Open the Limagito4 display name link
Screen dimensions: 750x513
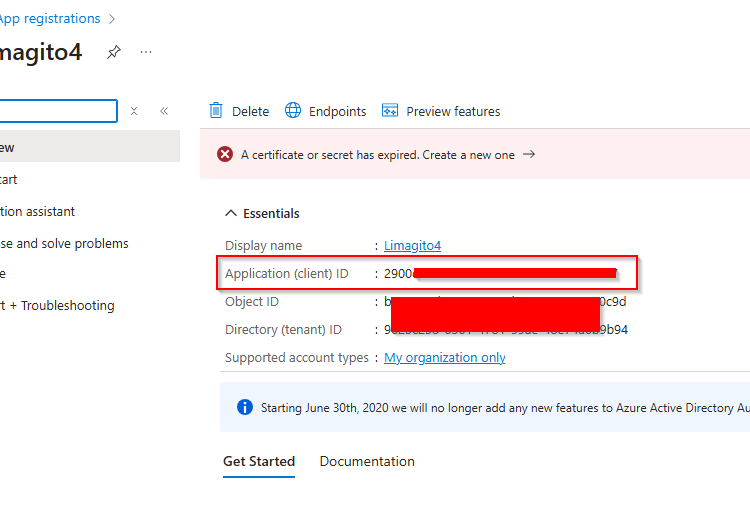412,245
